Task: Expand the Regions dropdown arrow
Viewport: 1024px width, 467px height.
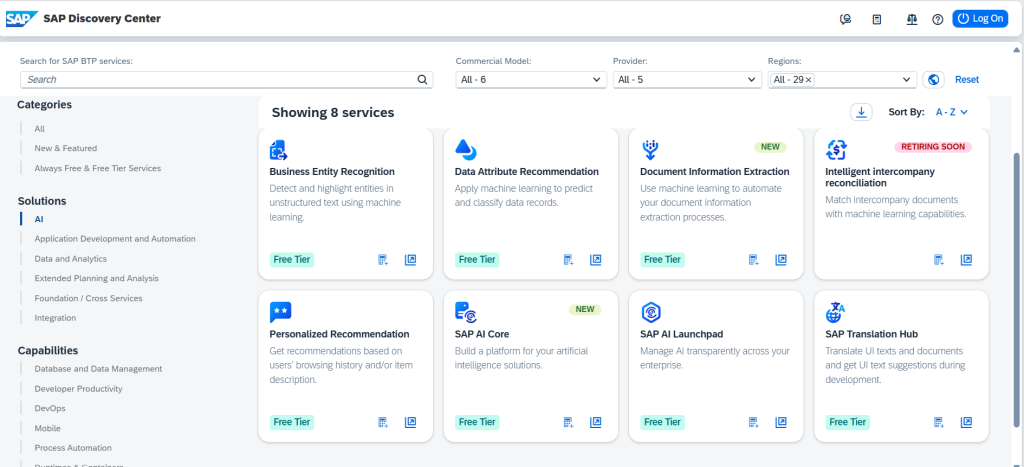Action: click(908, 79)
